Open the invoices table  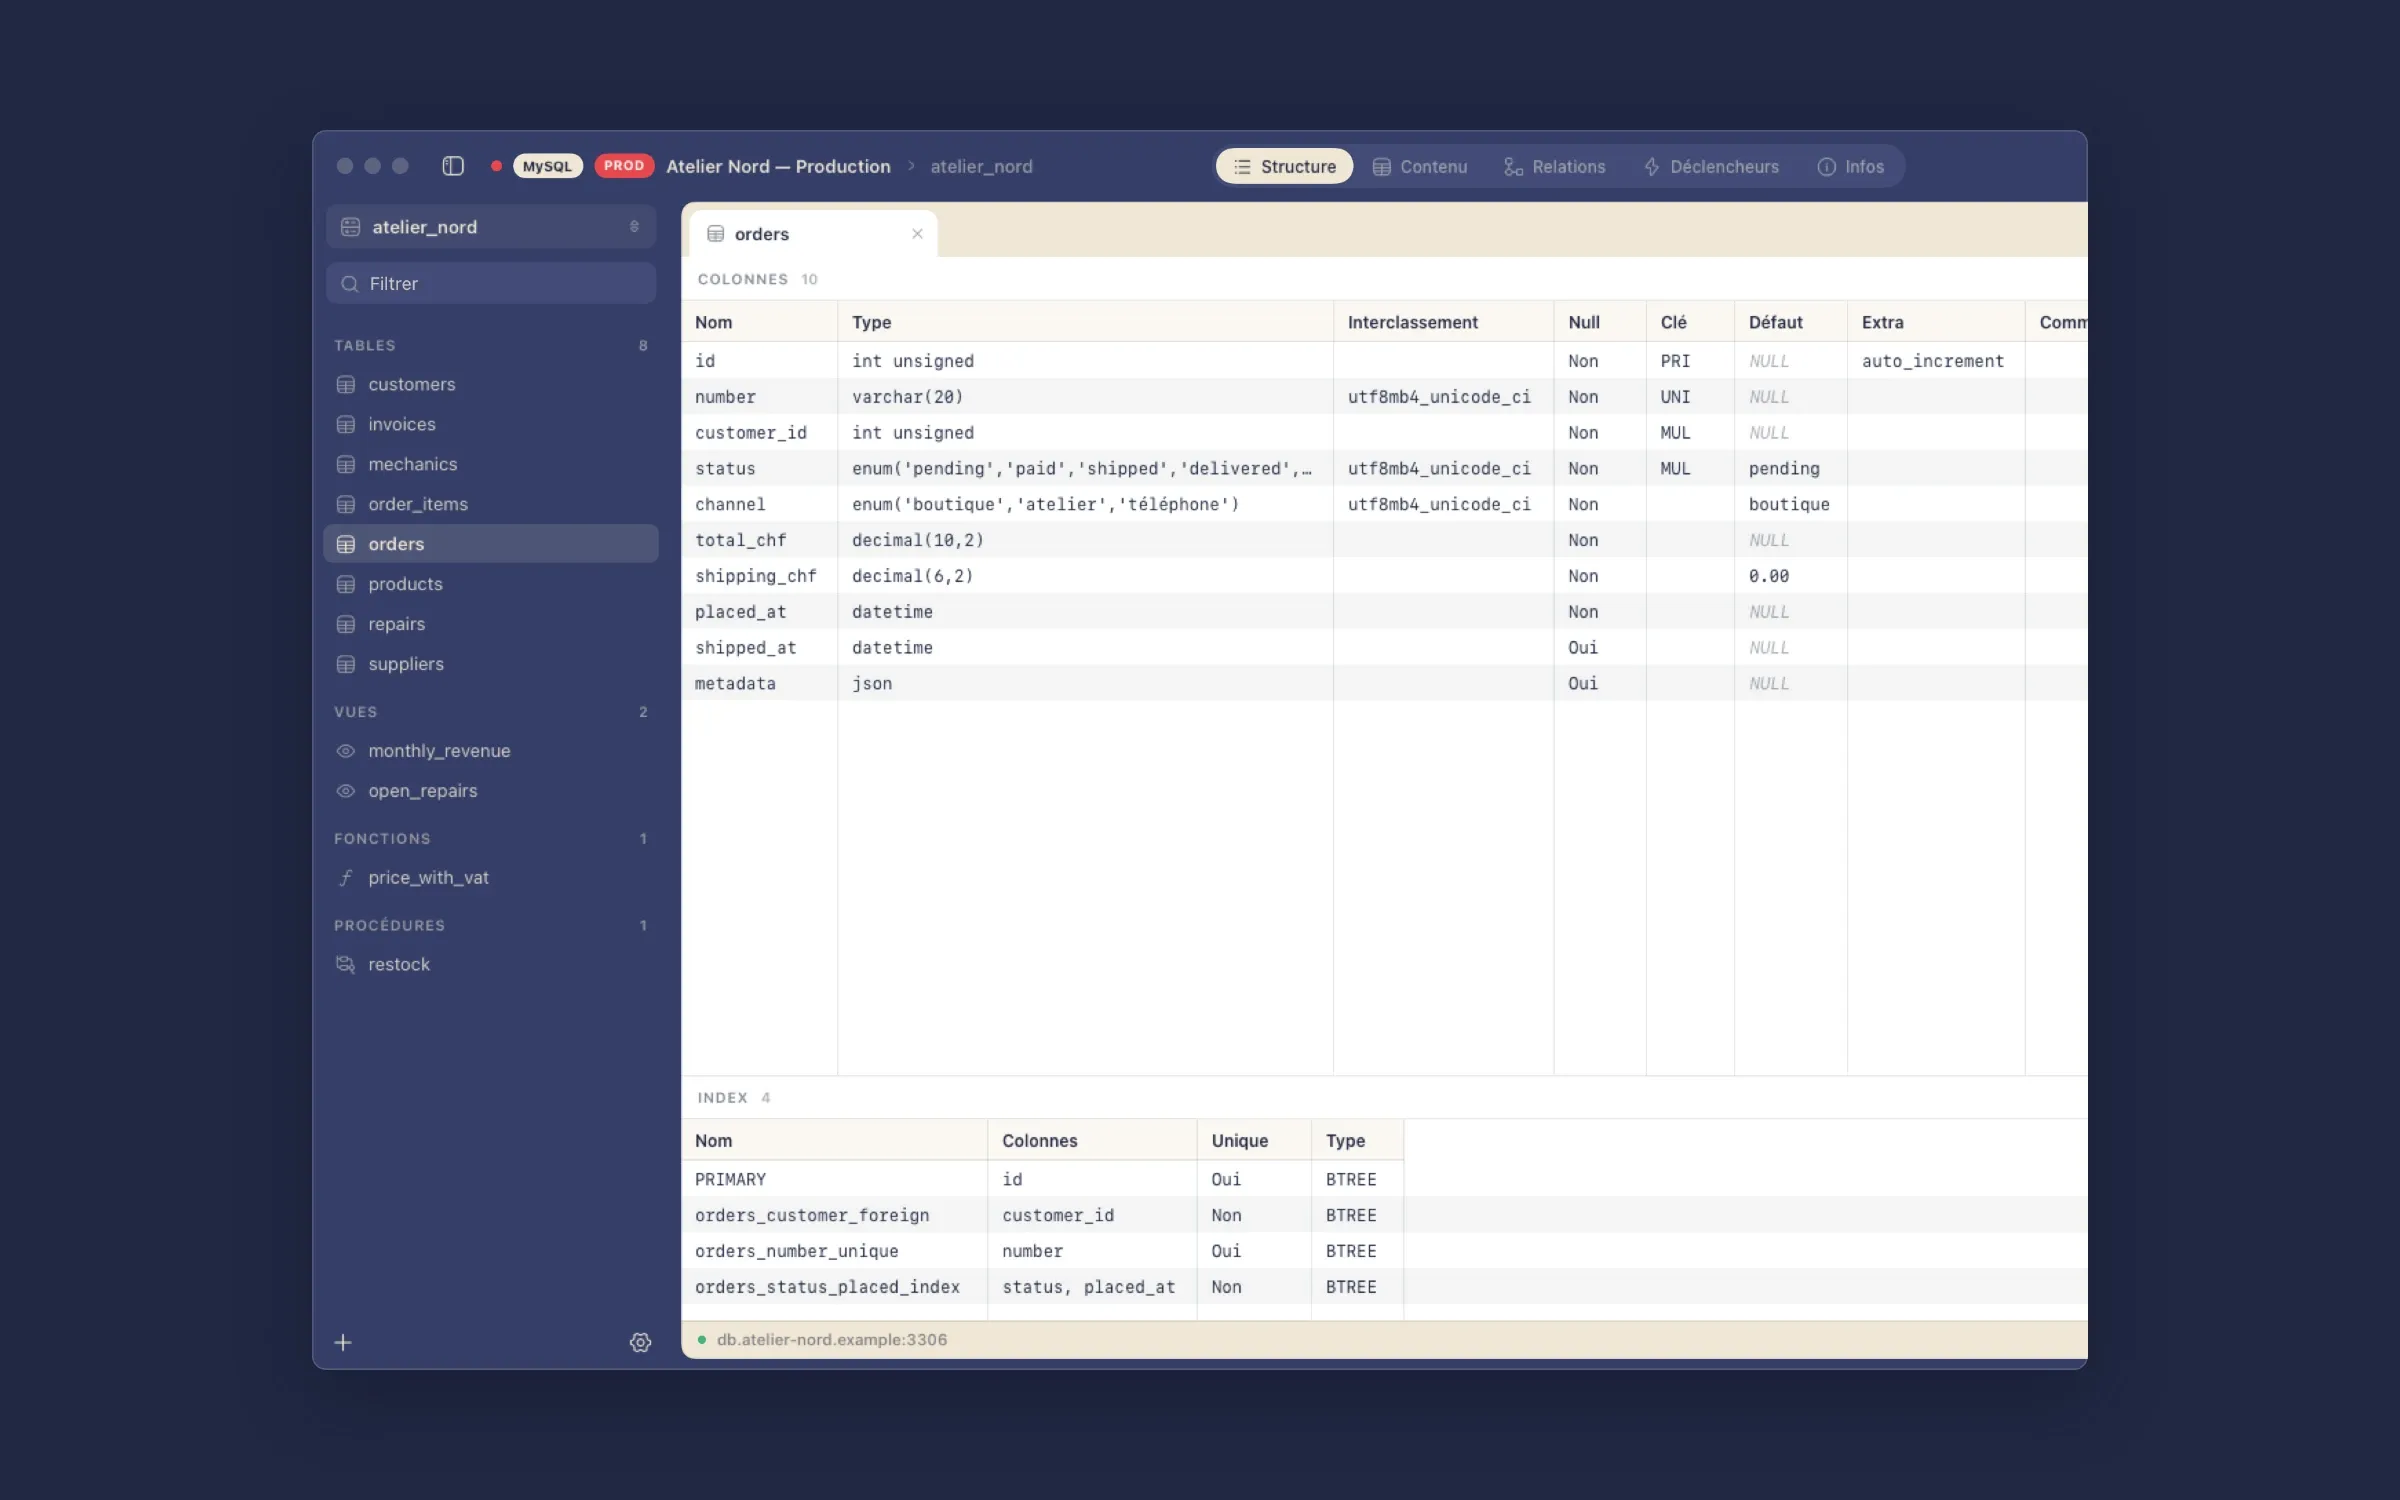coord(491,424)
